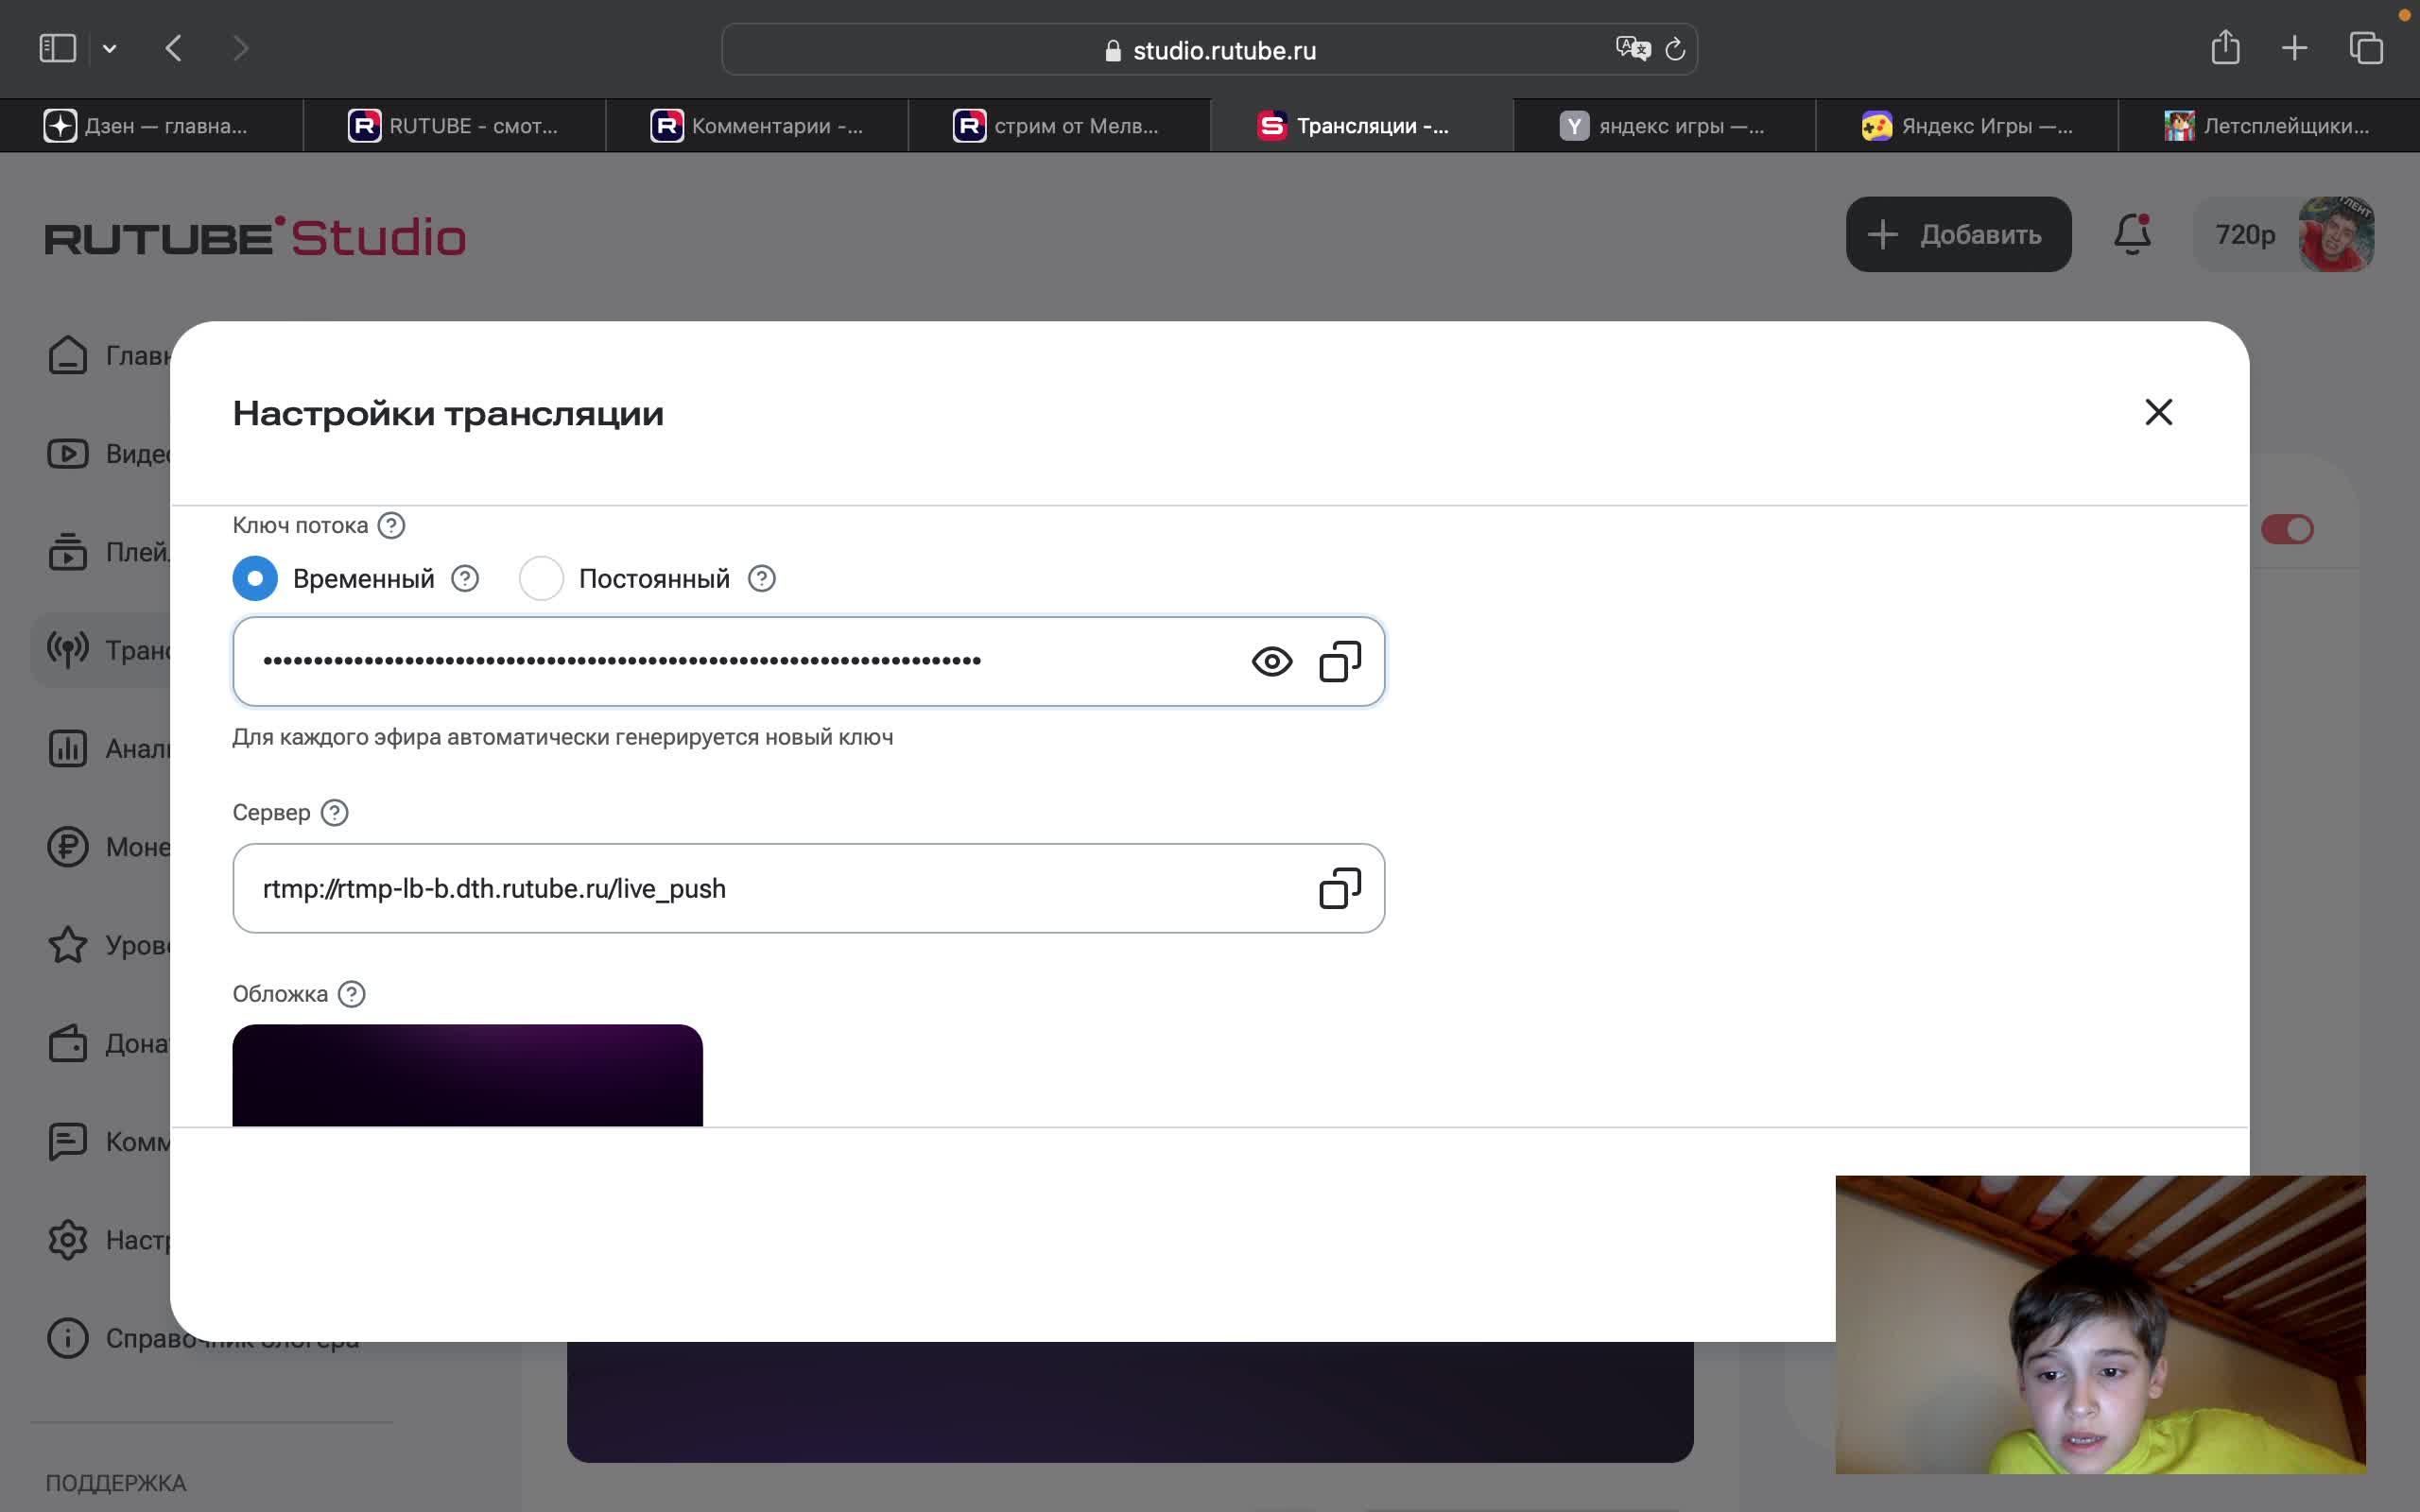Reload the page in address bar
The image size is (2420, 1512).
(x=1675, y=50)
